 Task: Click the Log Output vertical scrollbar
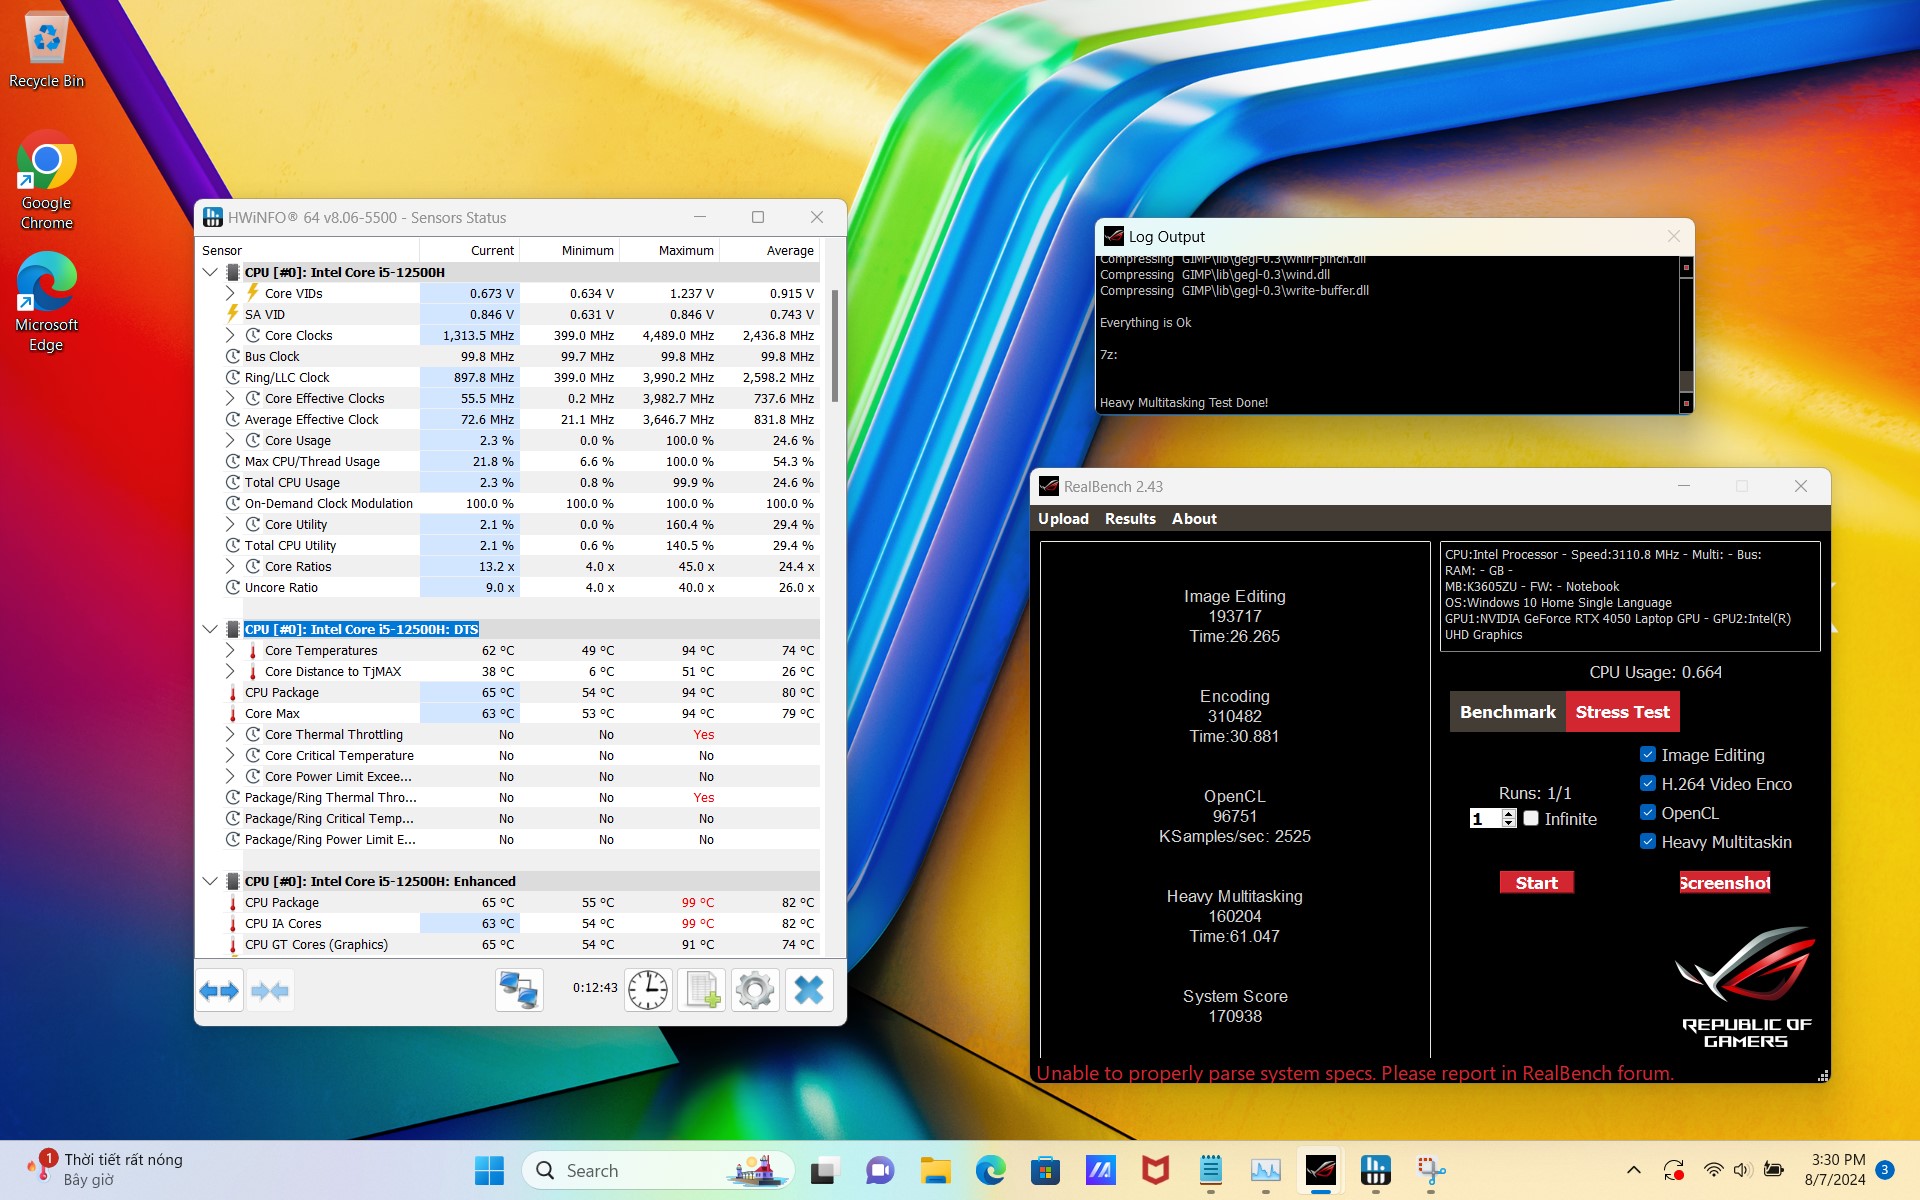(1686, 334)
